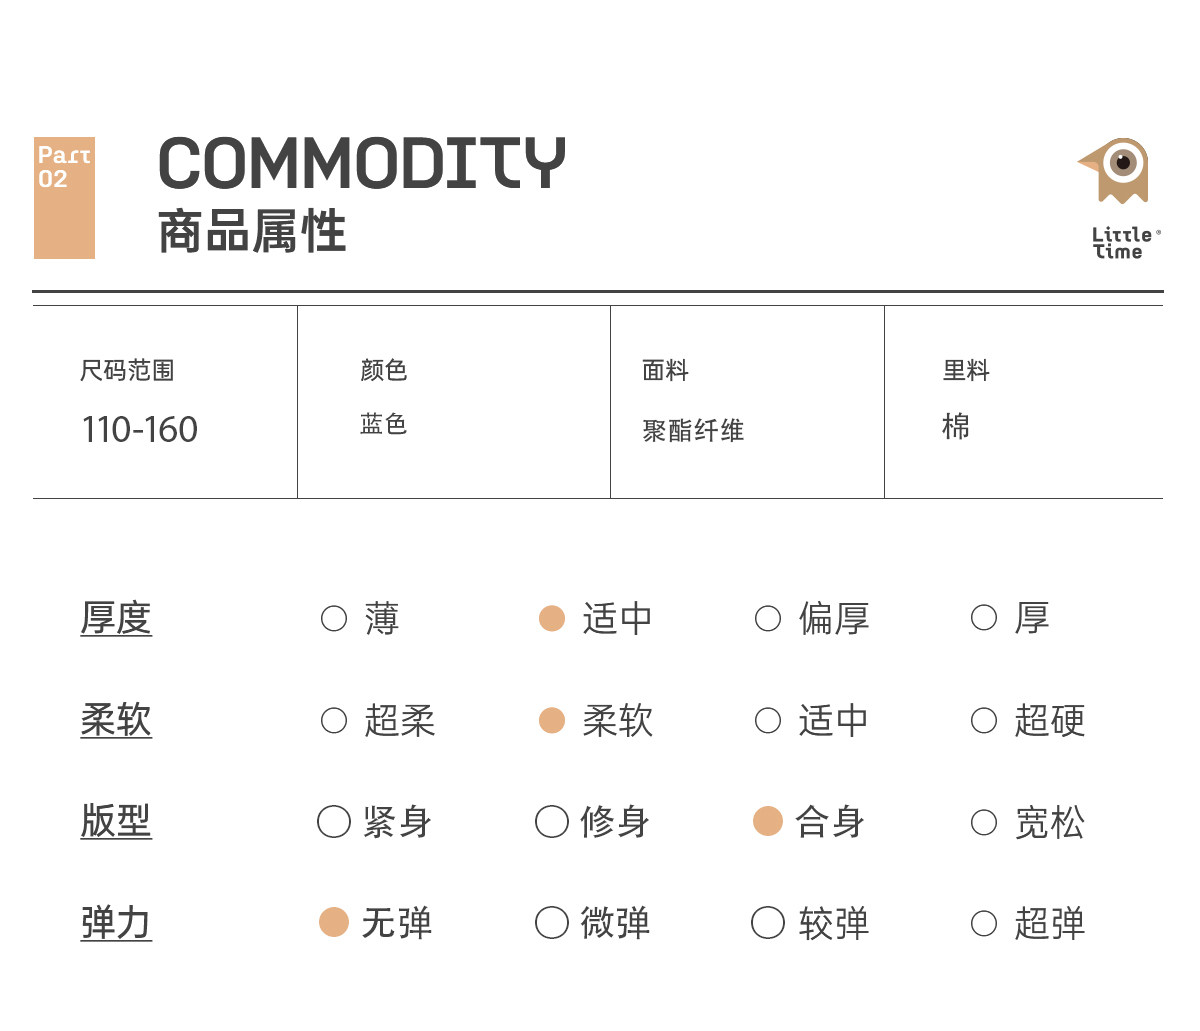The width and height of the screenshot is (1200, 1031).
Task: Click the underlined 厚度 label
Action: click(116, 619)
